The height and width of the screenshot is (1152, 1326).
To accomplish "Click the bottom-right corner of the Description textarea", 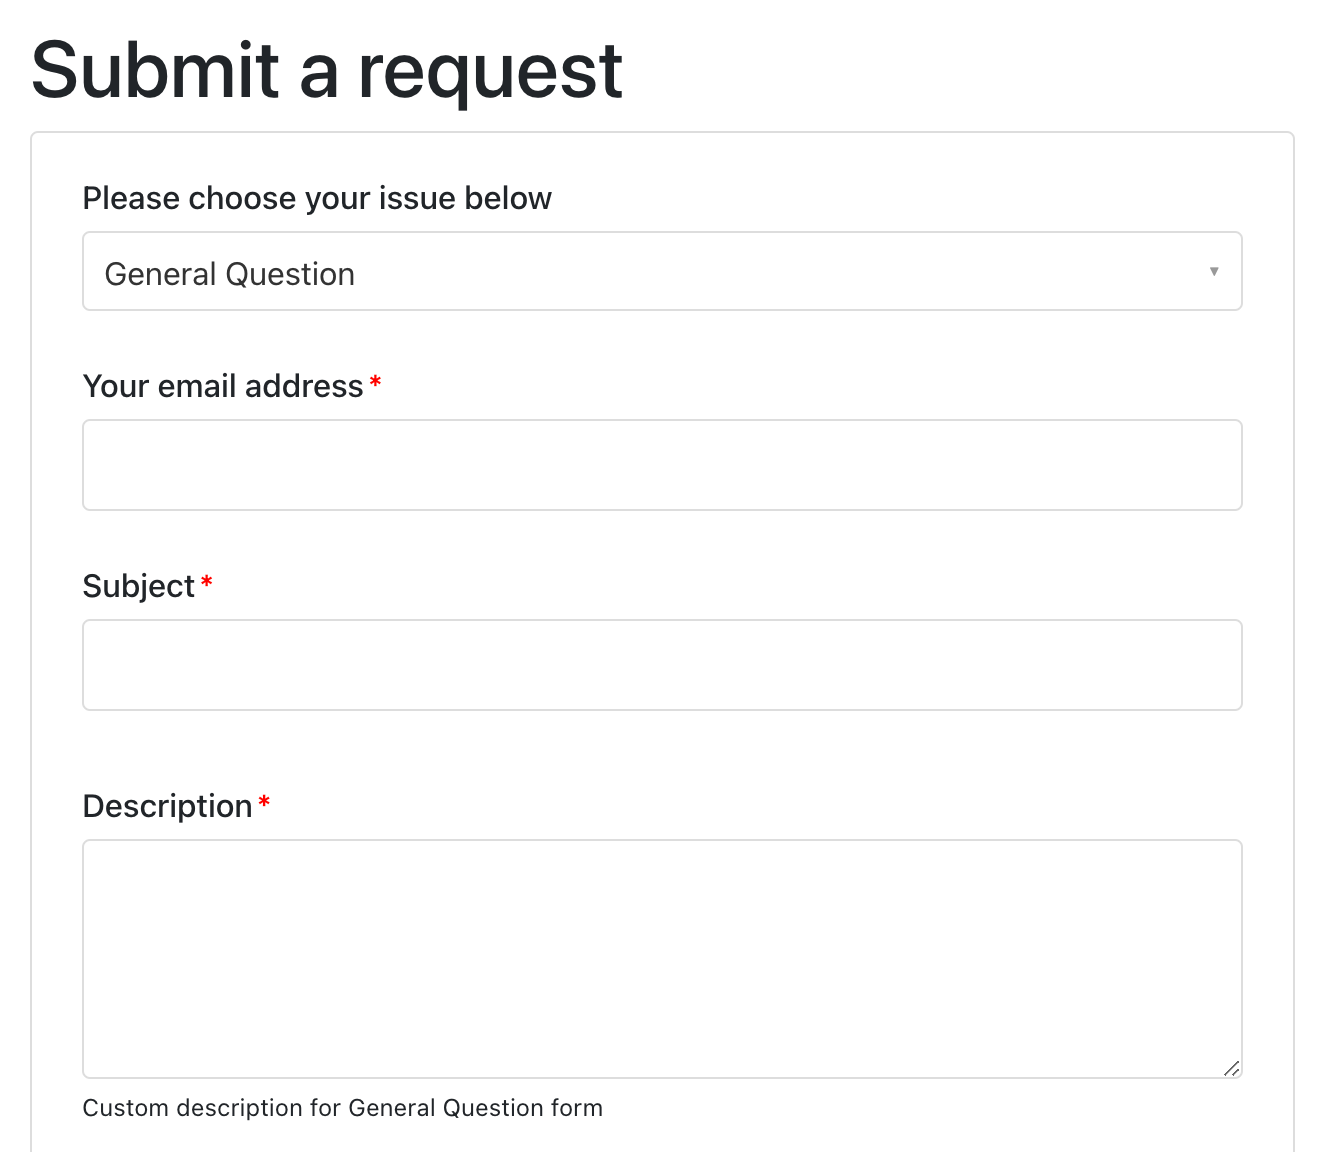I will (1234, 1071).
